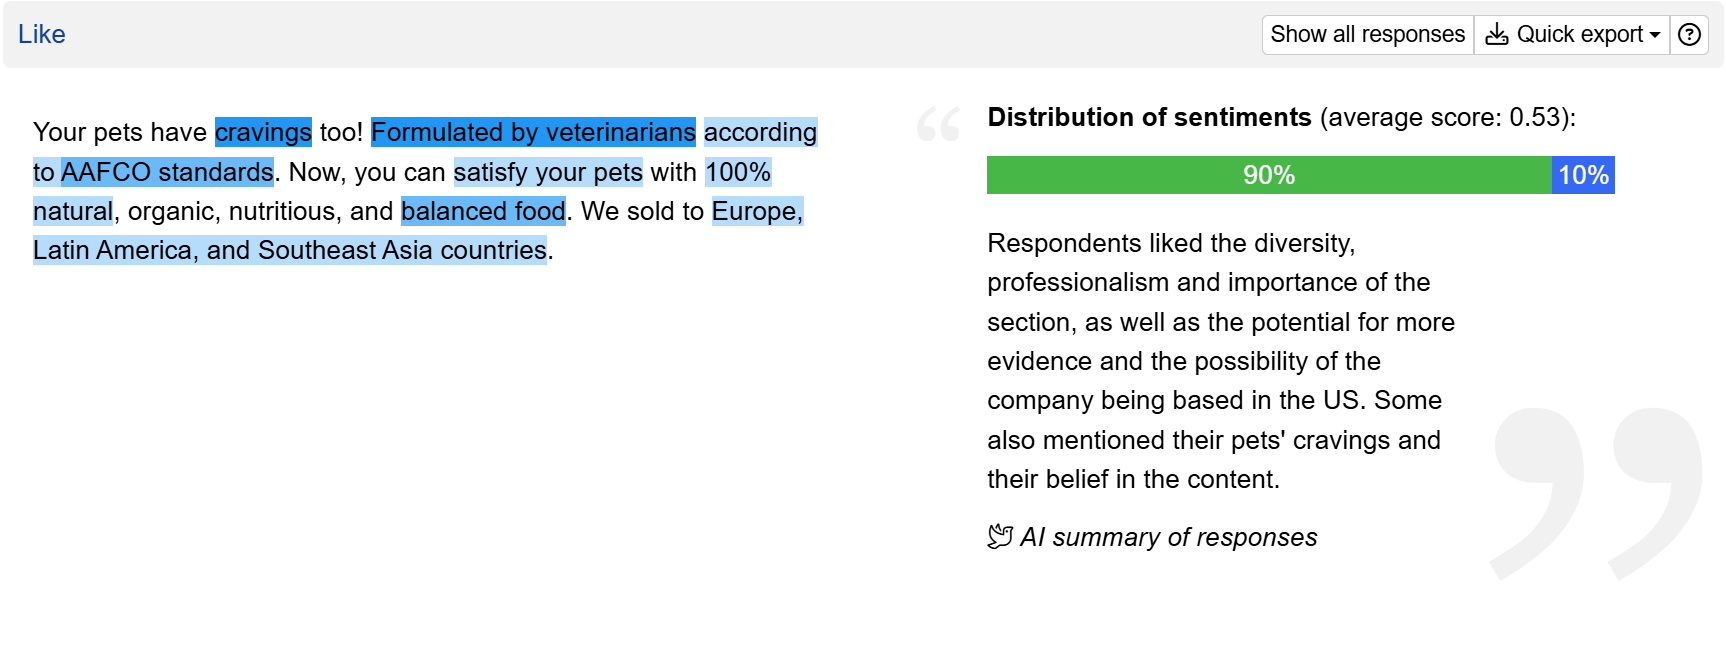Click the AI summary bird icon
This screenshot has width=1726, height=652.
(1000, 537)
